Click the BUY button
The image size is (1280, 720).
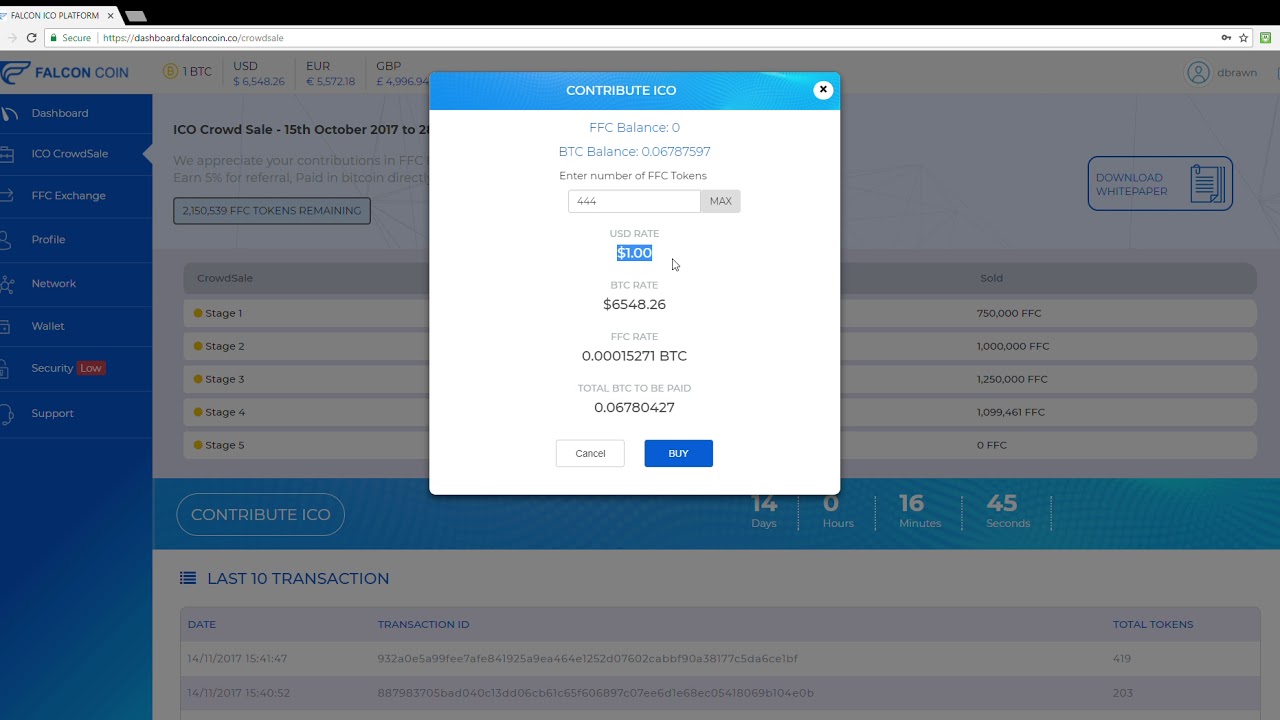click(x=678, y=453)
